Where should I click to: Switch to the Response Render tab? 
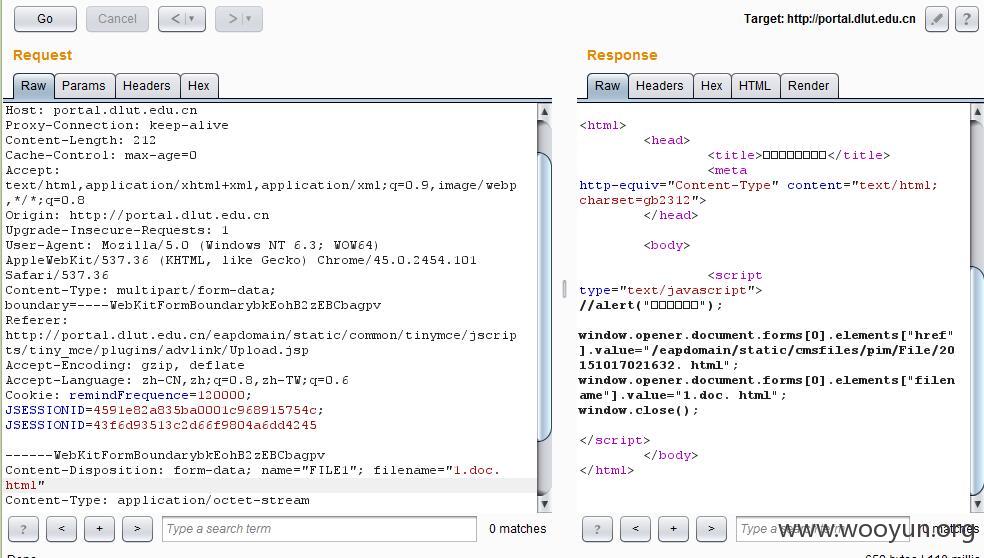pyautogui.click(x=808, y=86)
